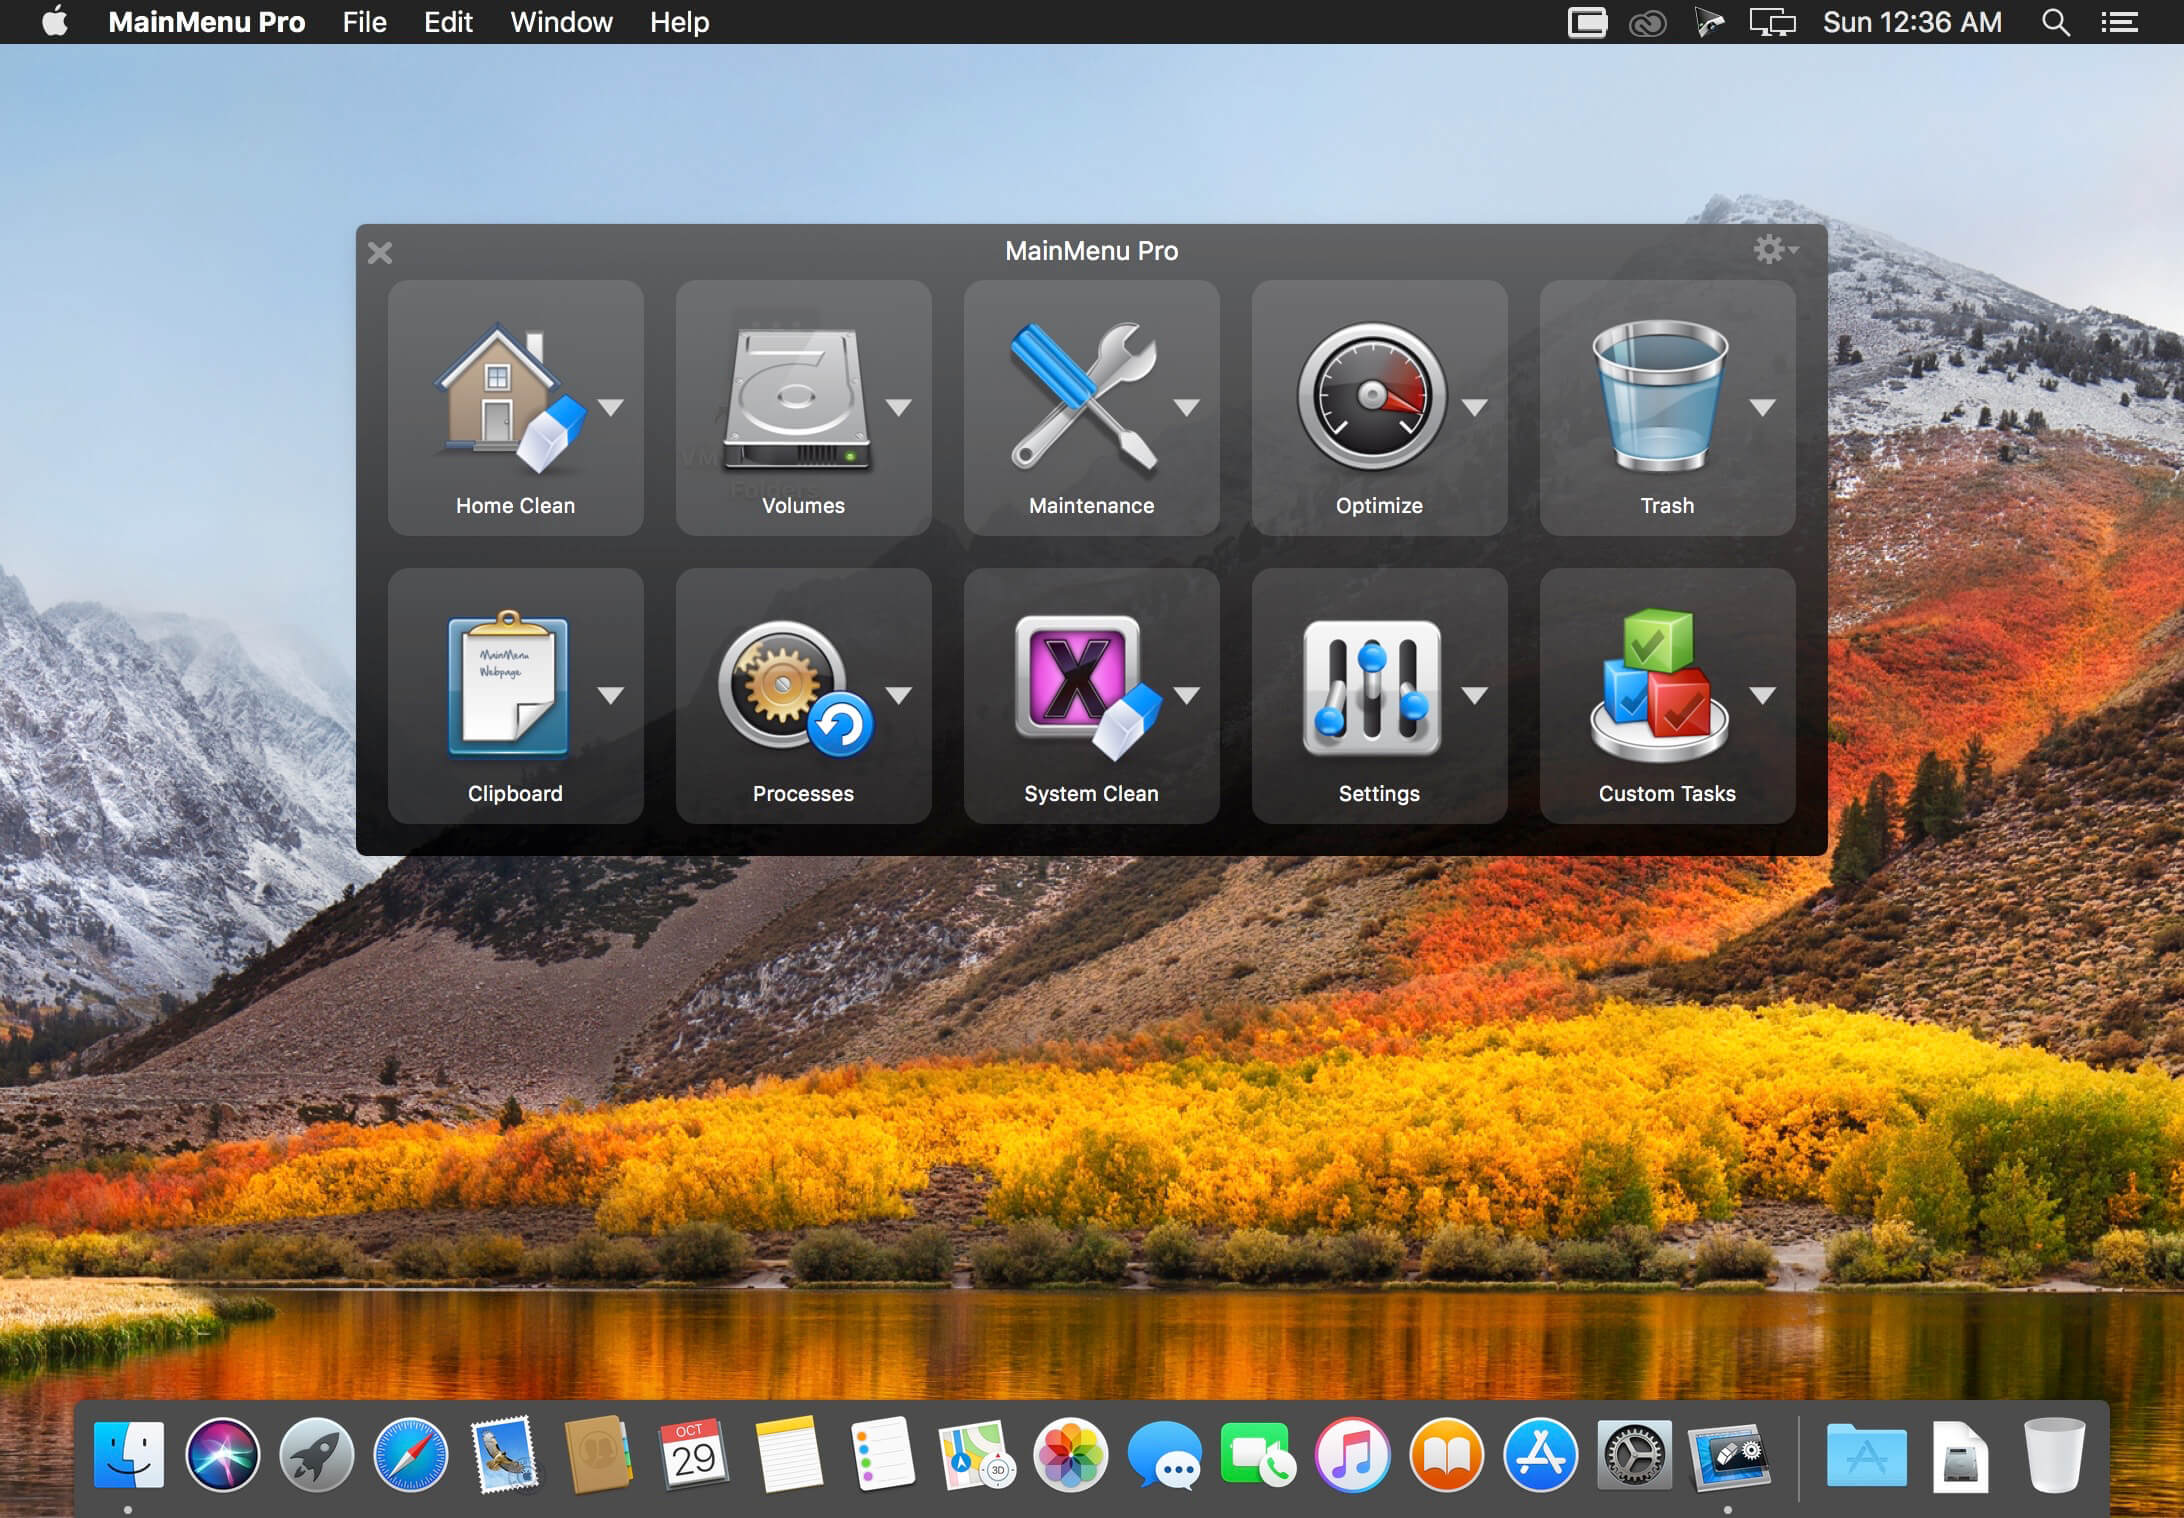Viewport: 2184px width, 1518px height.
Task: Open the Custom Tasks cubes icon
Action: [x=1660, y=686]
